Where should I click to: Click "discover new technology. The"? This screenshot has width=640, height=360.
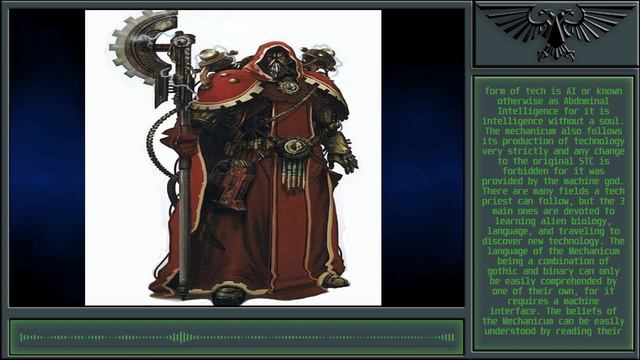[x=553, y=241]
